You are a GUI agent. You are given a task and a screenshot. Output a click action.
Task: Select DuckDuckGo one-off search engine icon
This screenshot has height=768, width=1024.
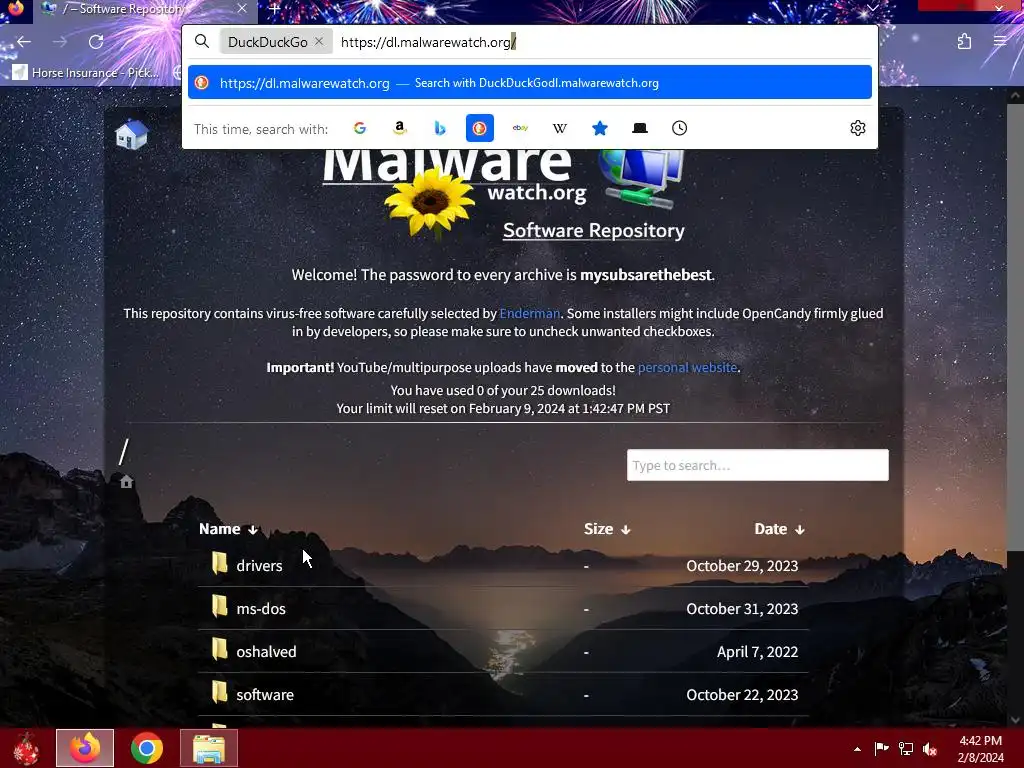click(x=479, y=128)
